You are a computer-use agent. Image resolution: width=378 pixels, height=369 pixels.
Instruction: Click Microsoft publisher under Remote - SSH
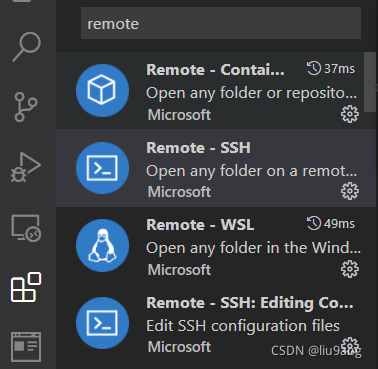(179, 192)
